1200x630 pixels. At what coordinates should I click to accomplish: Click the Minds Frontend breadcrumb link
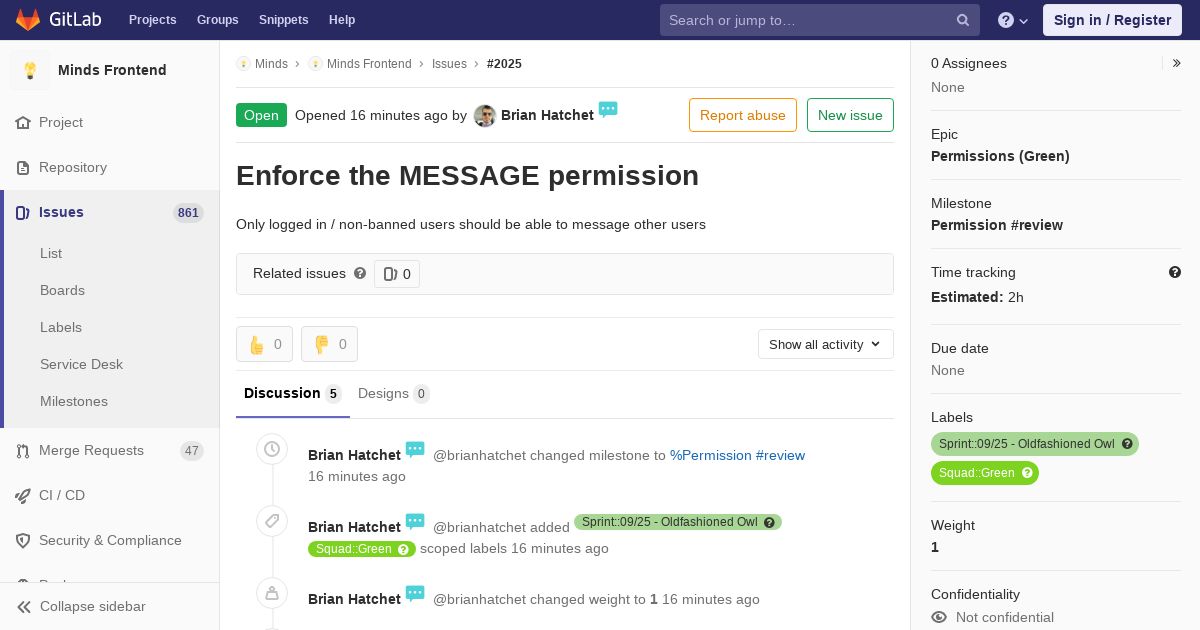coord(369,64)
